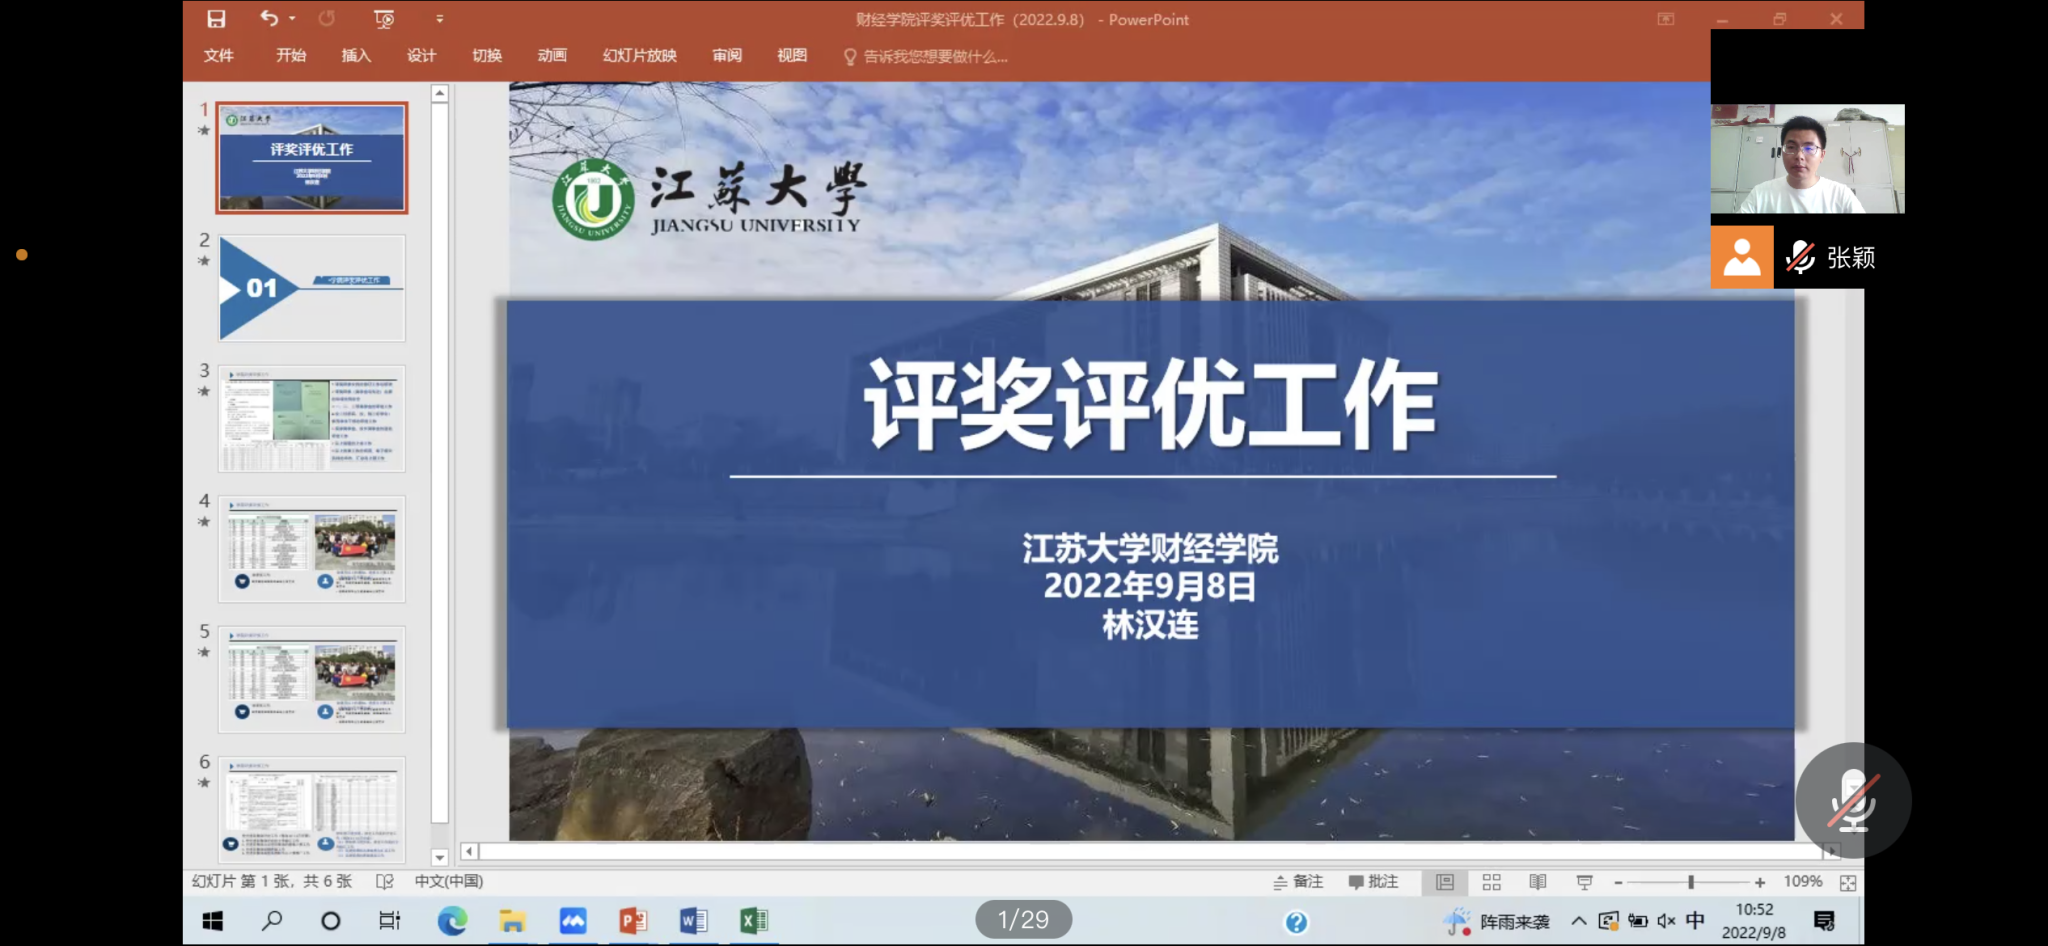
Task: Click the subtitle text 江苏大学财经学院
Action: tap(1150, 548)
